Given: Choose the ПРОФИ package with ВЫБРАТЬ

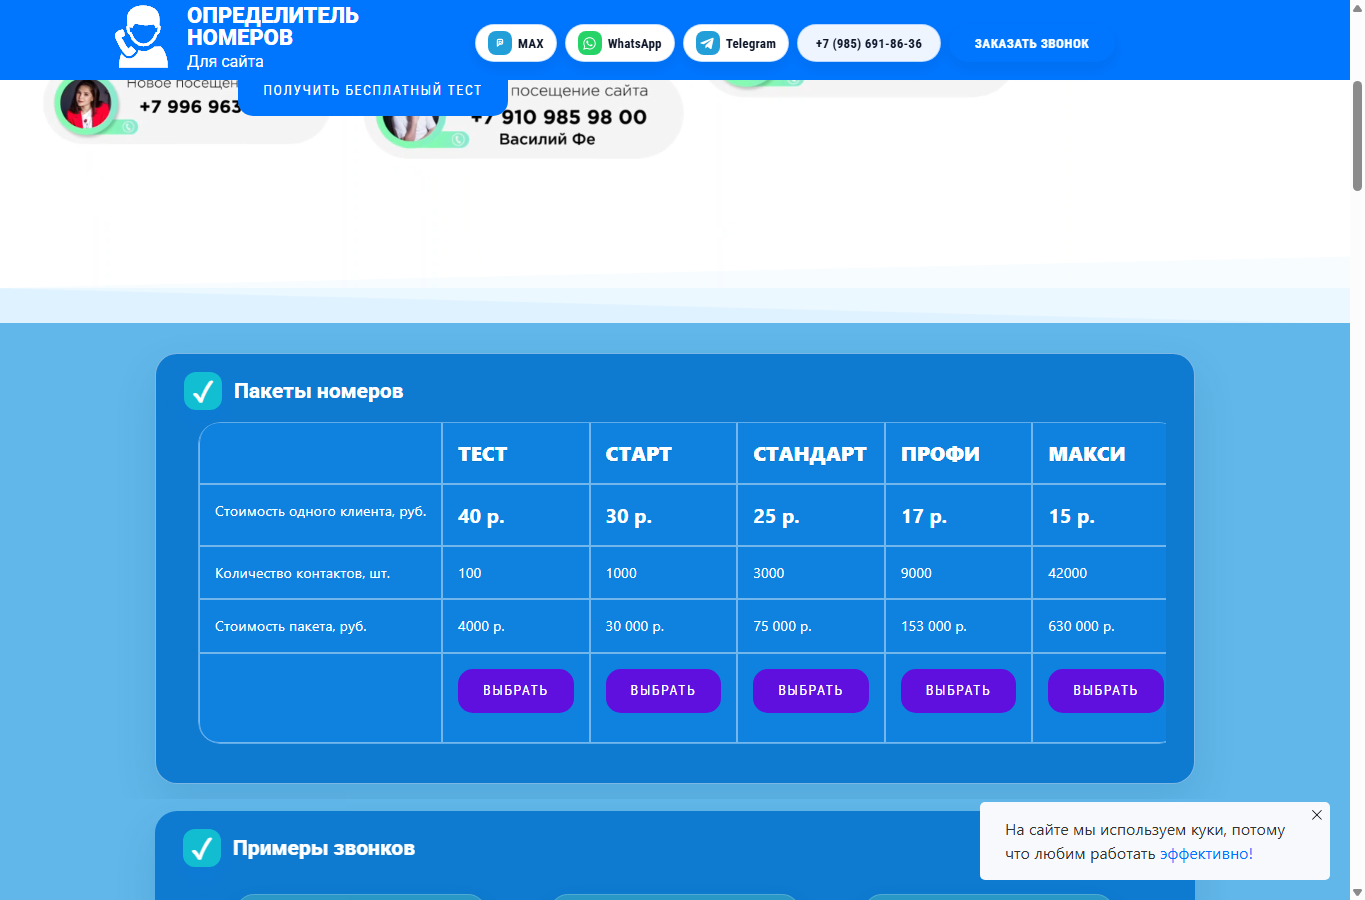Looking at the screenshot, I should [958, 691].
